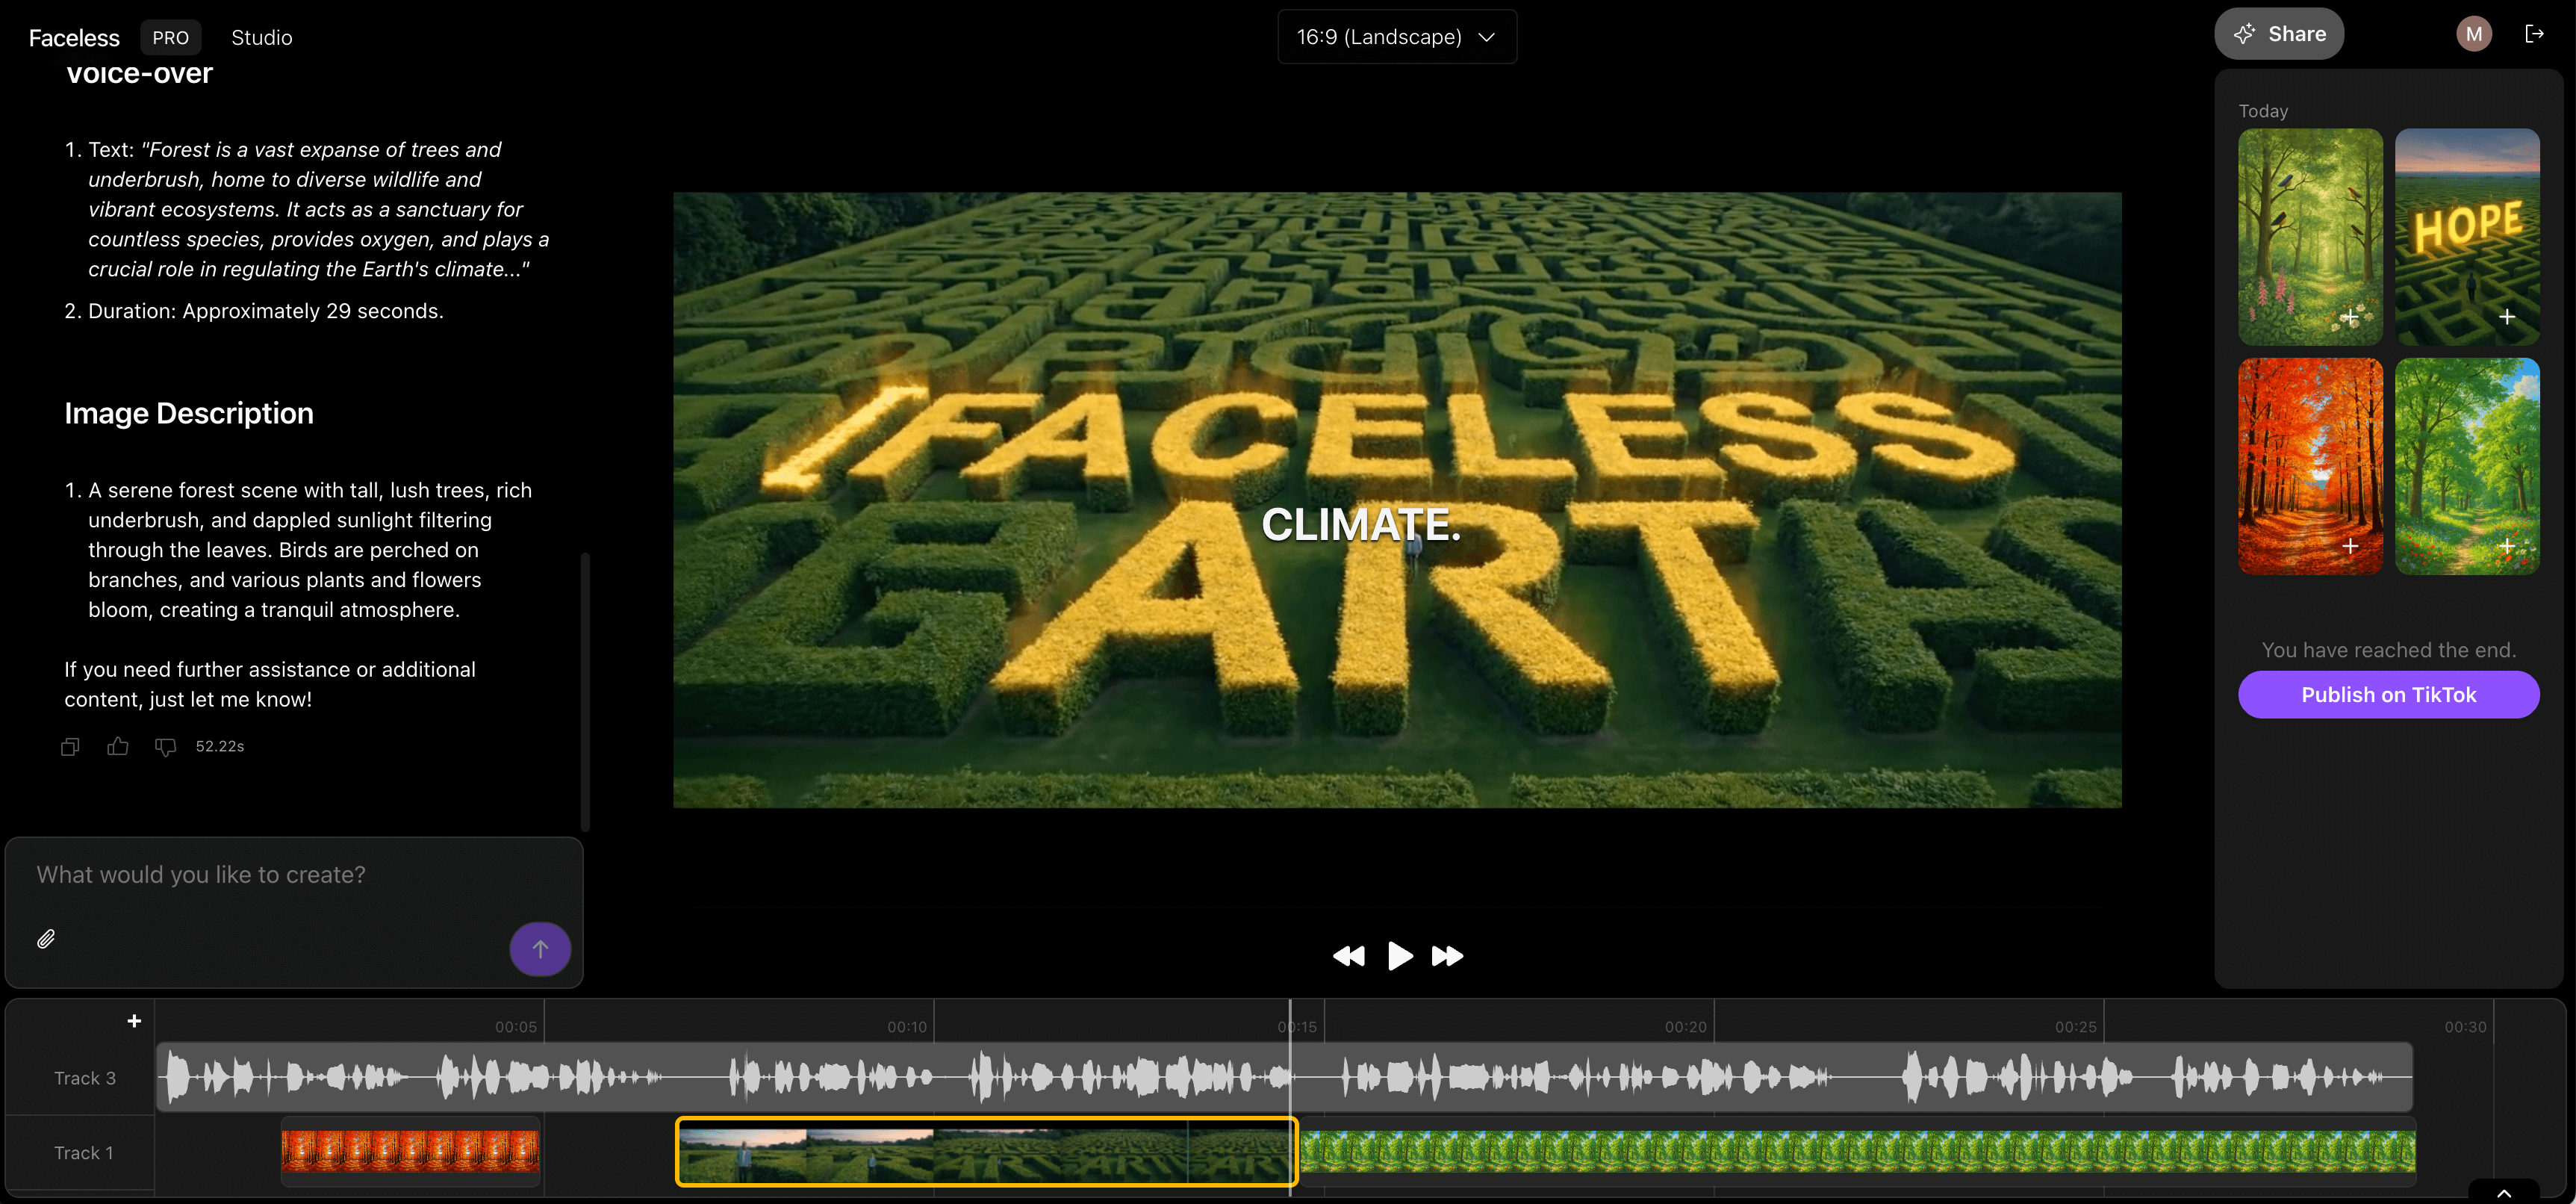The image size is (2576, 1204).
Task: Send the prompt with the purple arrow button
Action: pos(540,949)
